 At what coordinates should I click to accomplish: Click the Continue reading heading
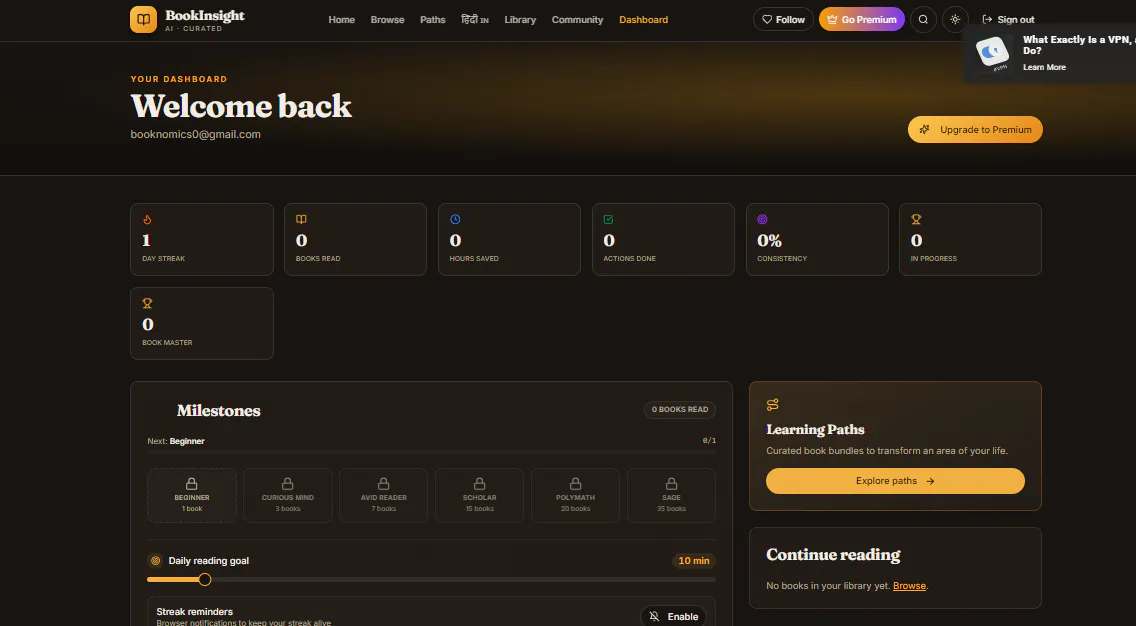click(x=833, y=555)
